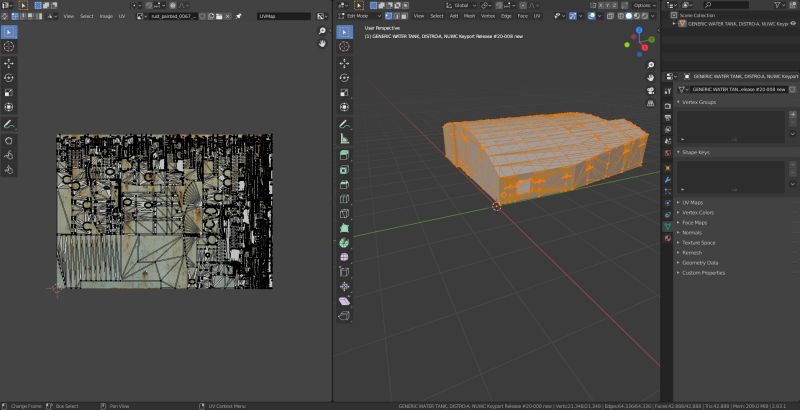
Task: Open the Modifiers wrench tab in Properties
Action: [668, 180]
